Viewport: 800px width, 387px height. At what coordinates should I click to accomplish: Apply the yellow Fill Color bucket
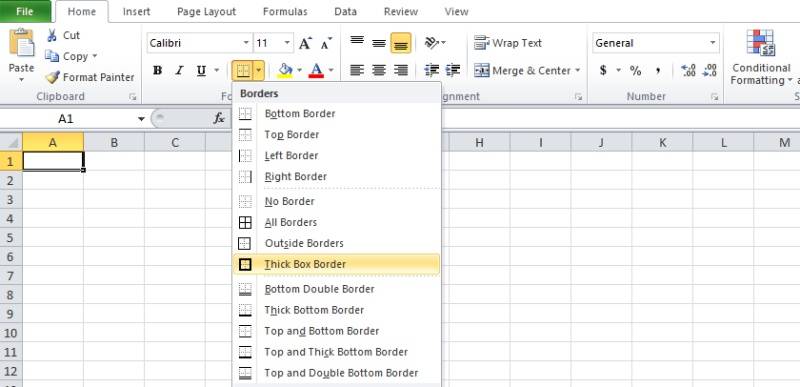point(285,70)
